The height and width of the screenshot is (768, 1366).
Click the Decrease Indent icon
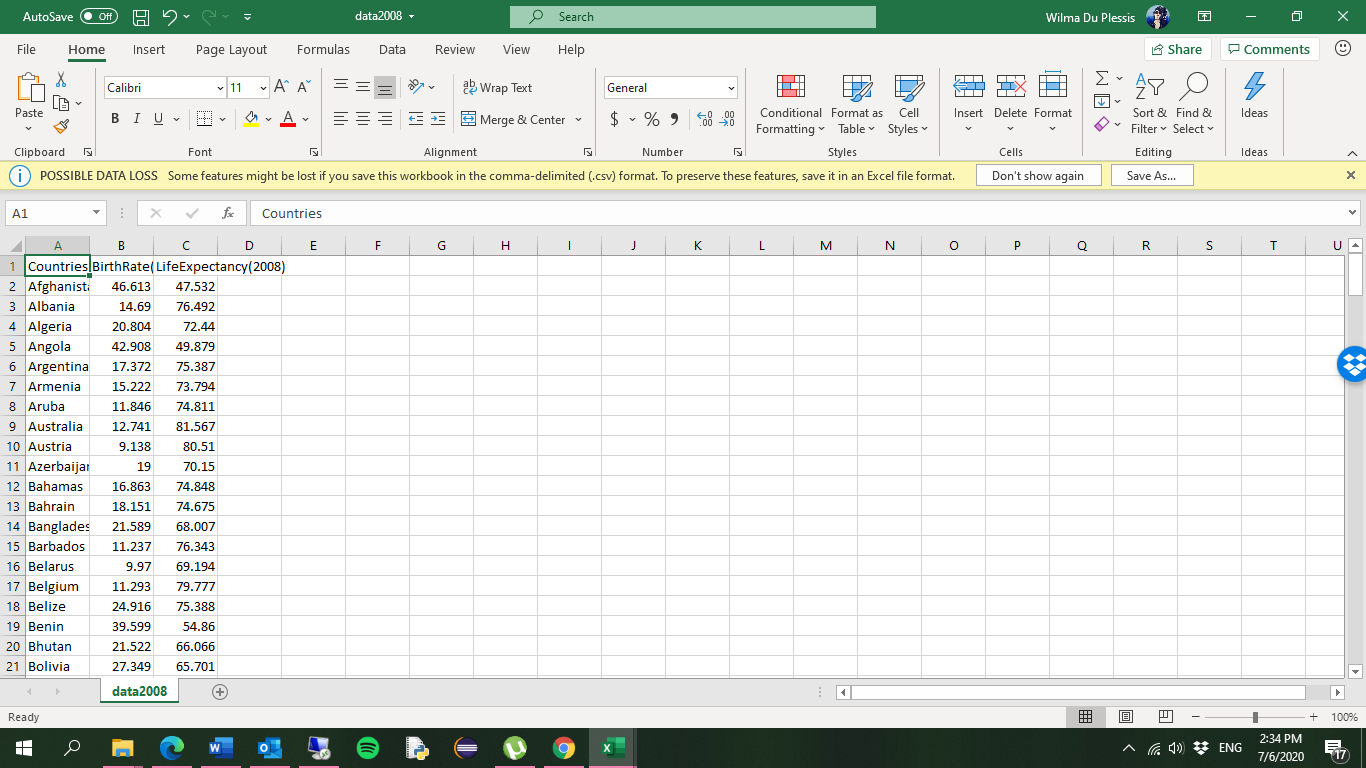(x=416, y=119)
